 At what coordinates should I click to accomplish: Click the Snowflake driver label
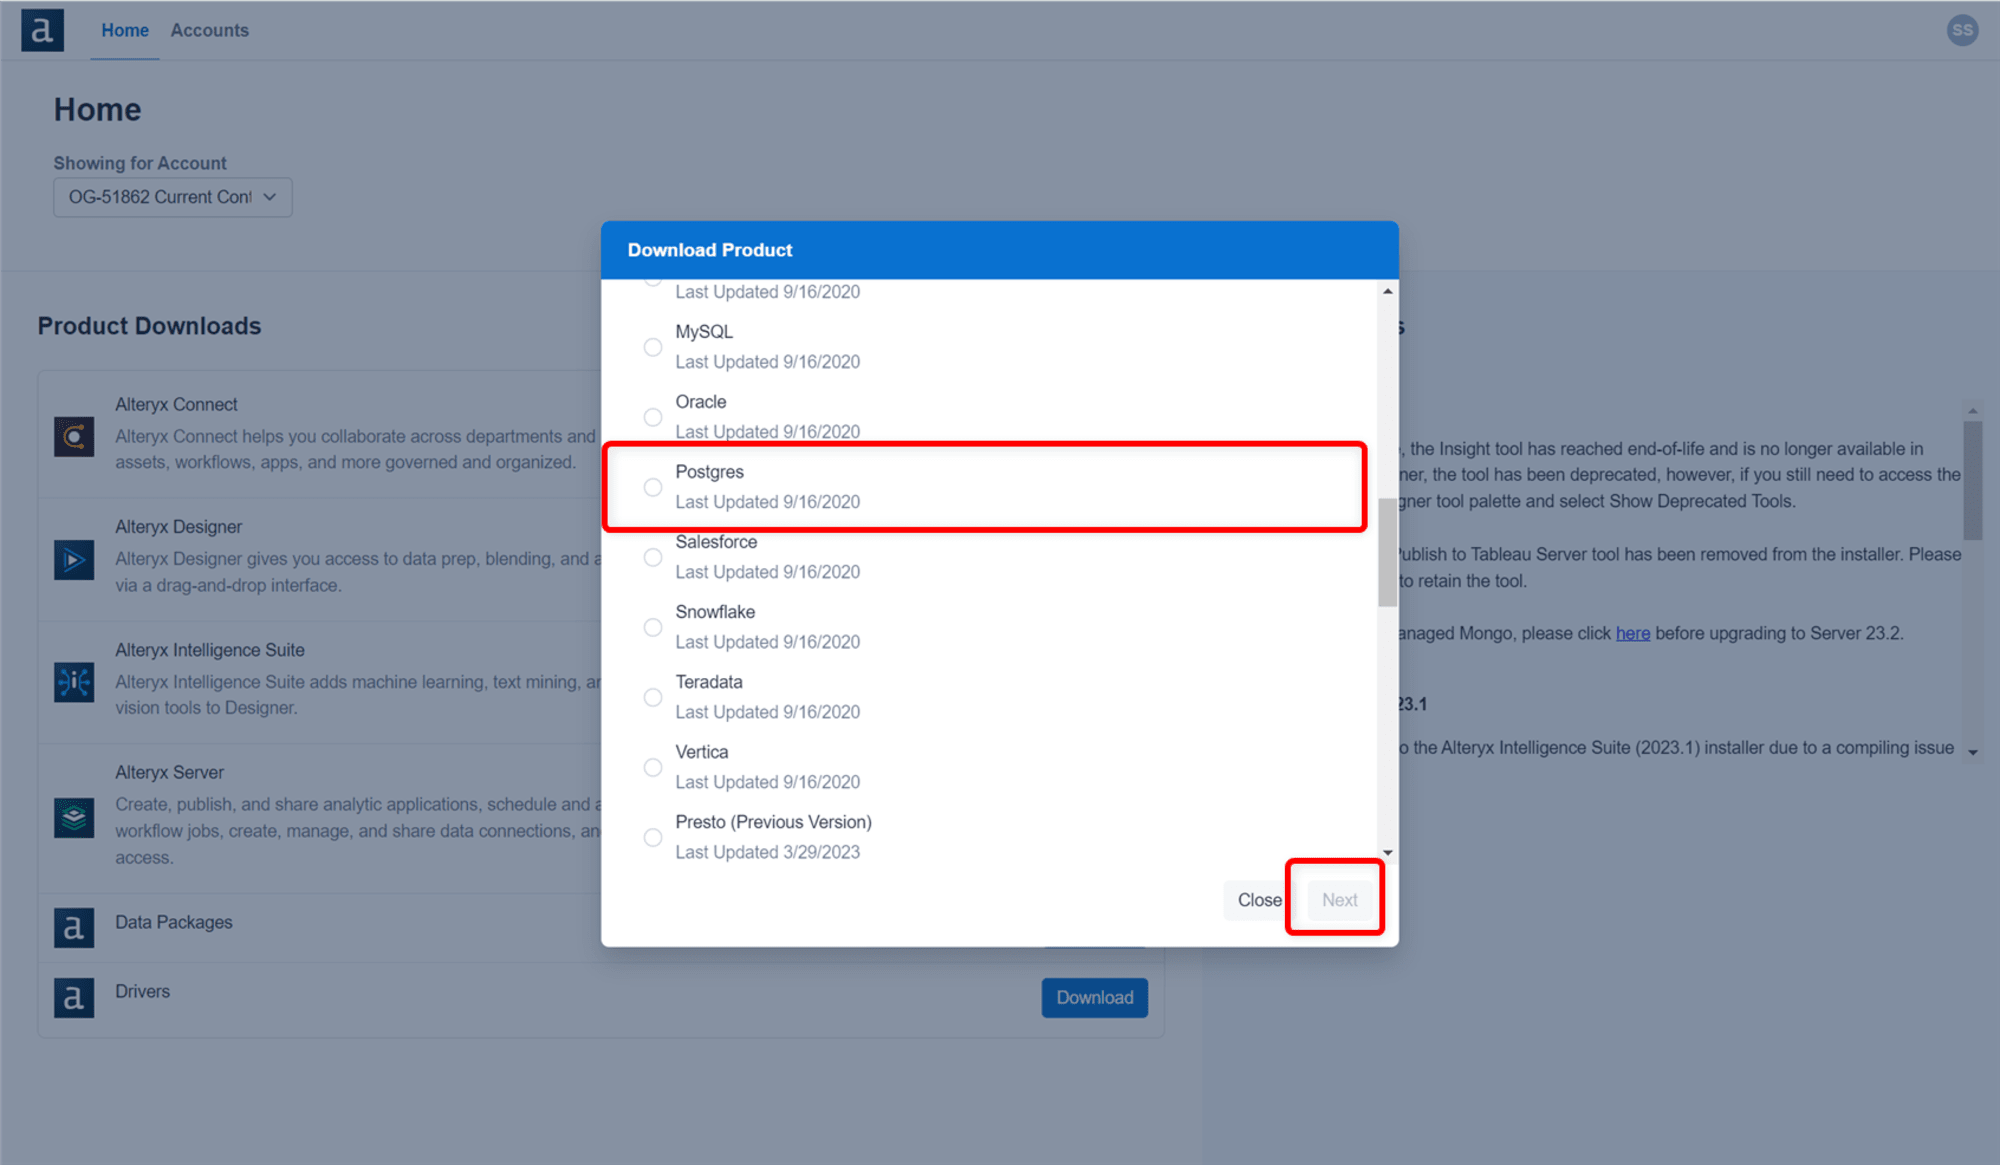715,612
